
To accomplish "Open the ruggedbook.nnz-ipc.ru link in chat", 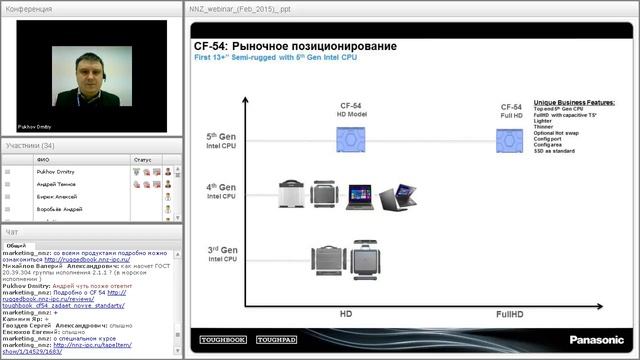I will click(x=87, y=260).
